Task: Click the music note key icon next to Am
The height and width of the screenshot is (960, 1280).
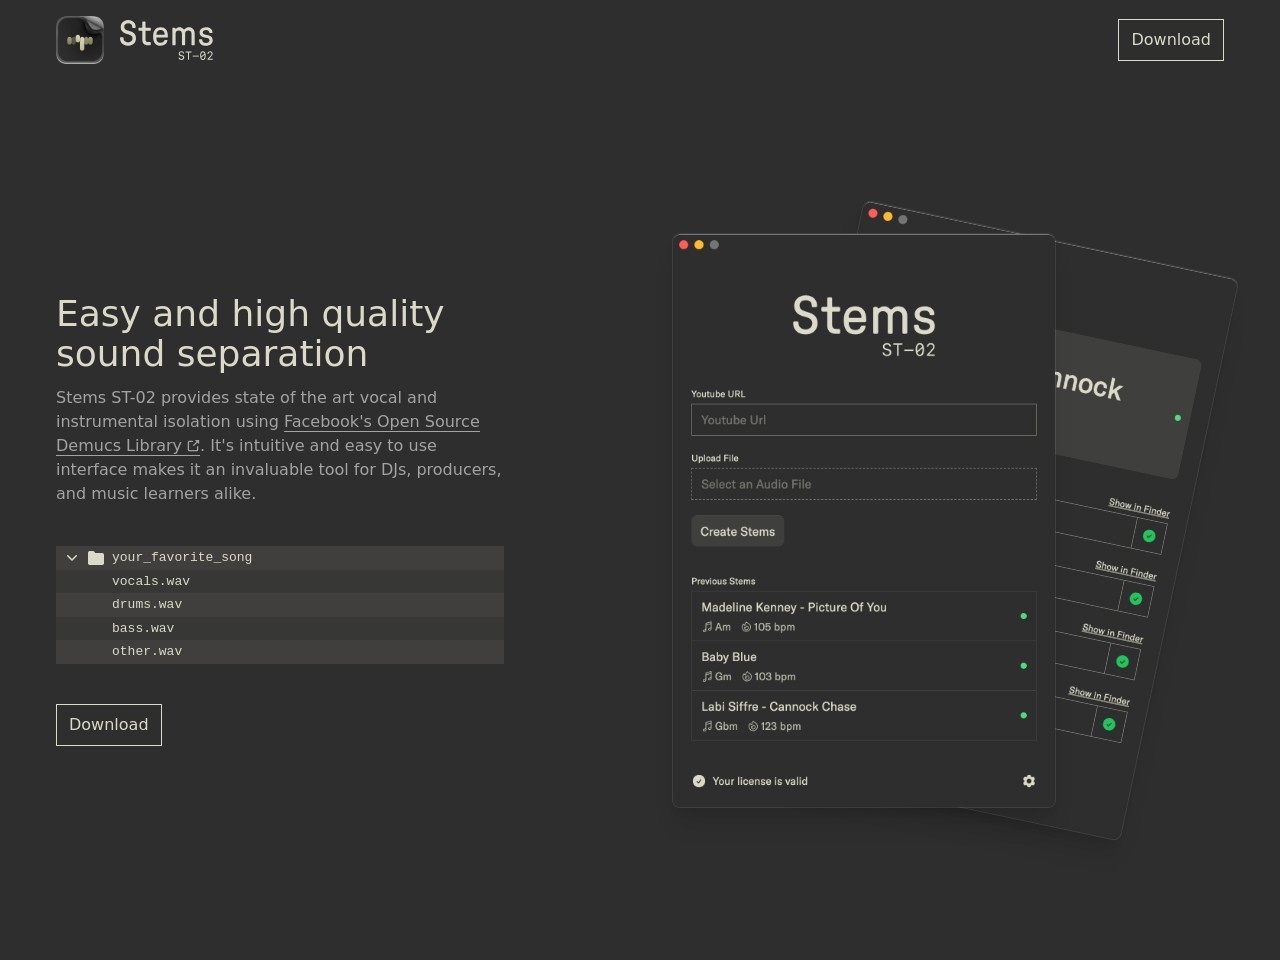Action: click(707, 627)
